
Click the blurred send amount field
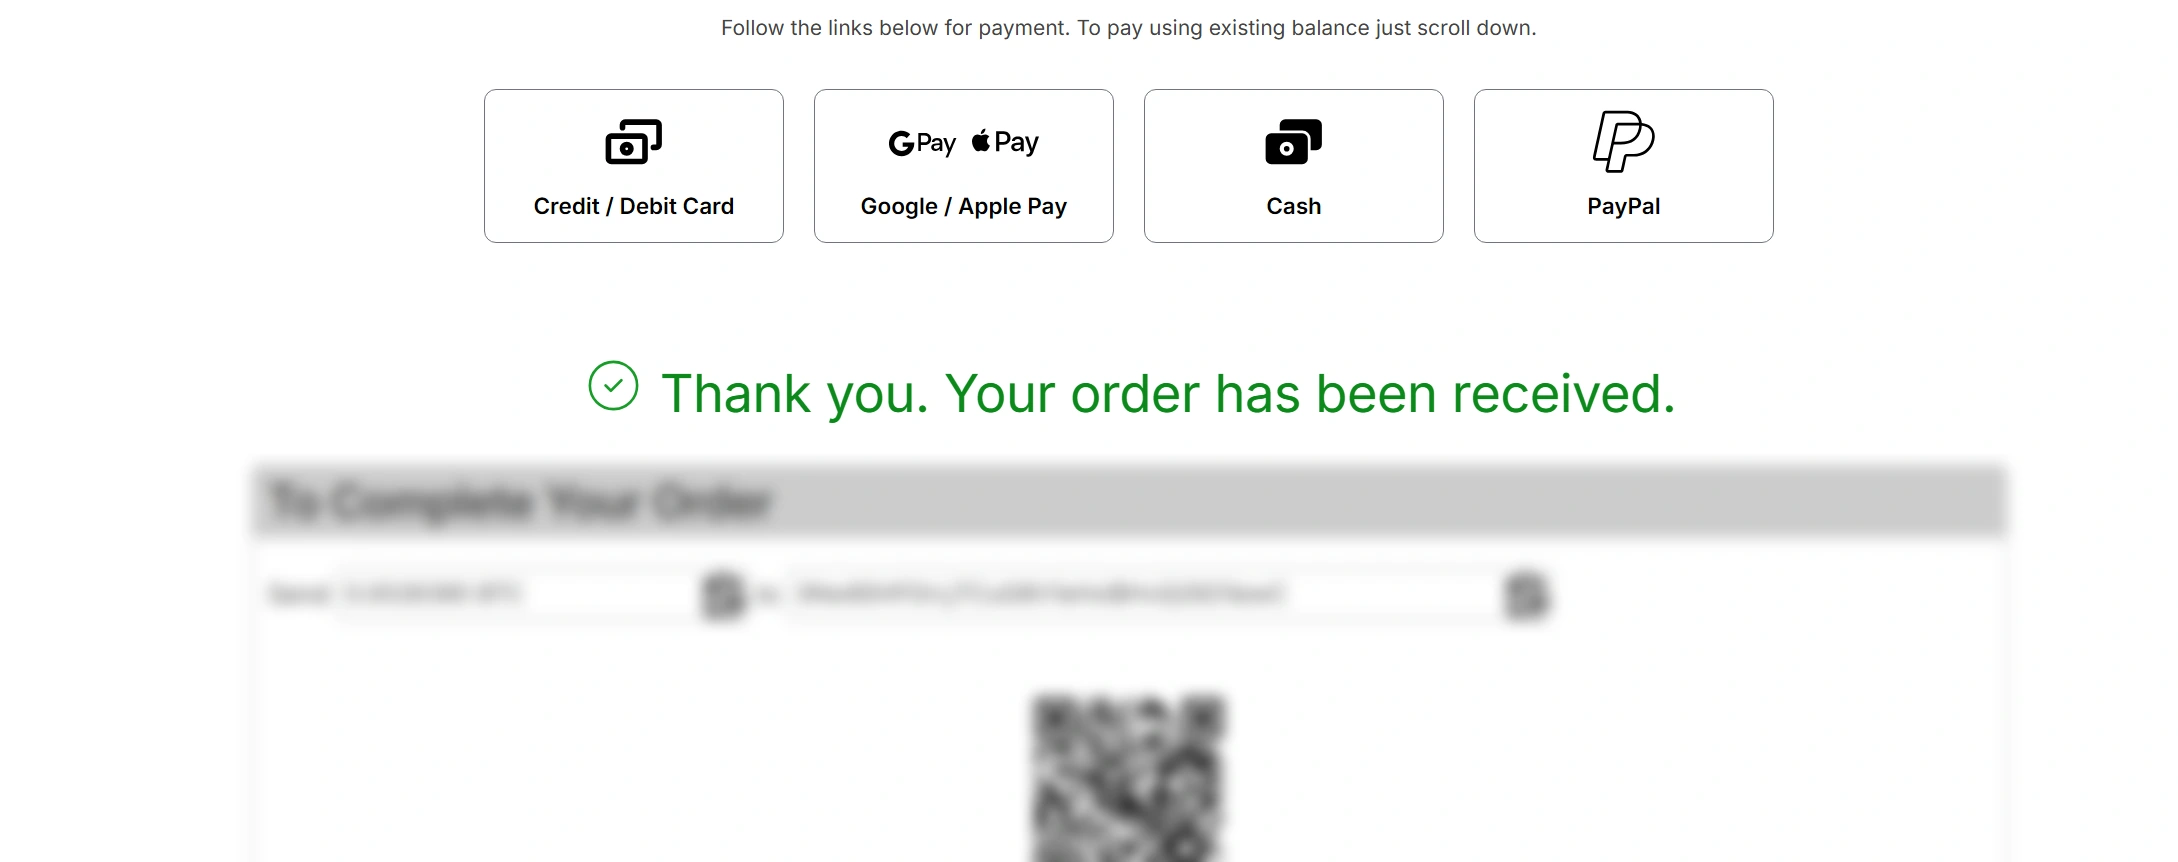[515, 594]
